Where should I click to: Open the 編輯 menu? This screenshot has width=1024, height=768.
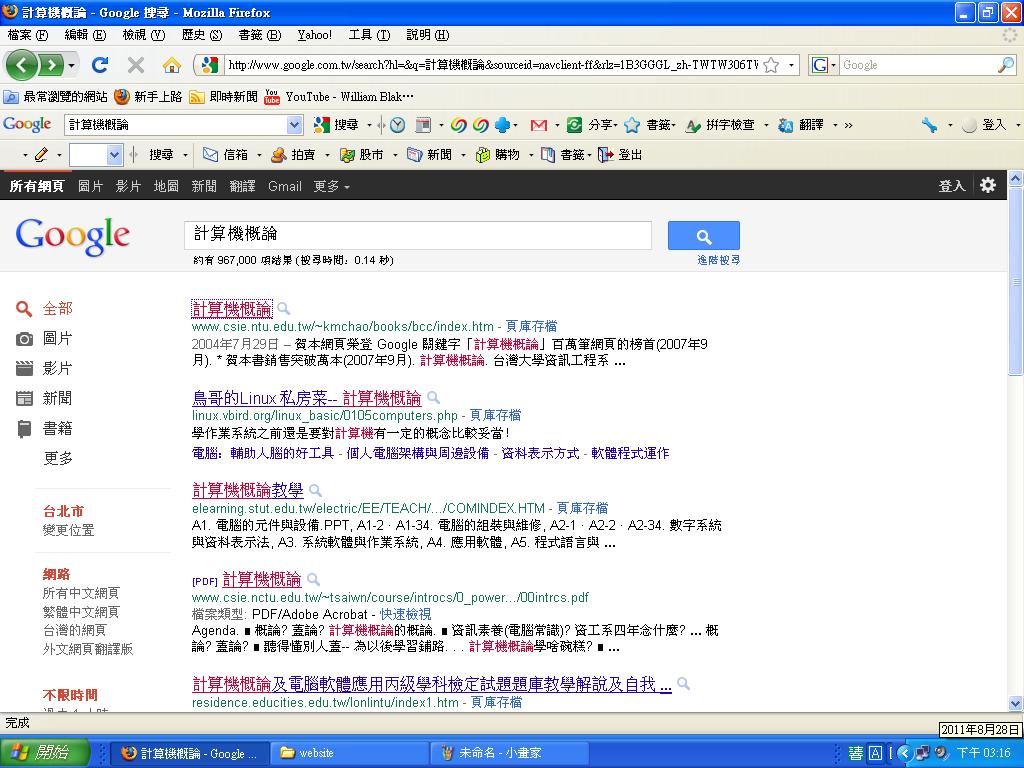tap(86, 35)
